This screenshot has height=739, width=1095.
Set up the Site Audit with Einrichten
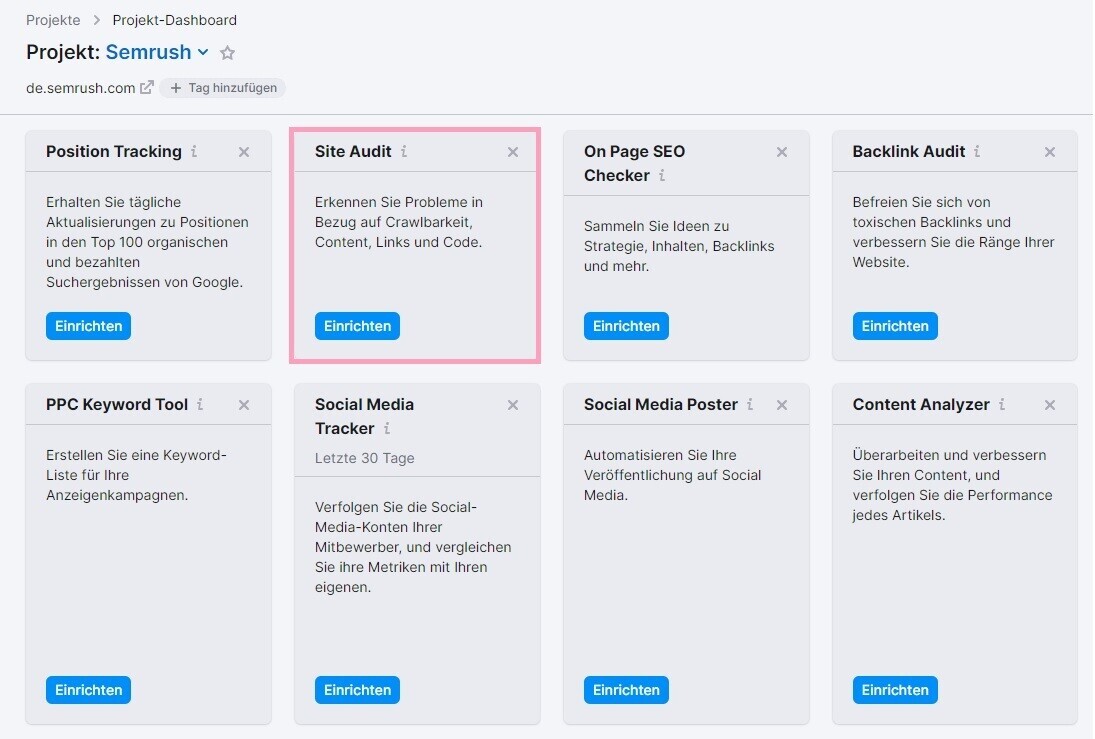click(357, 325)
